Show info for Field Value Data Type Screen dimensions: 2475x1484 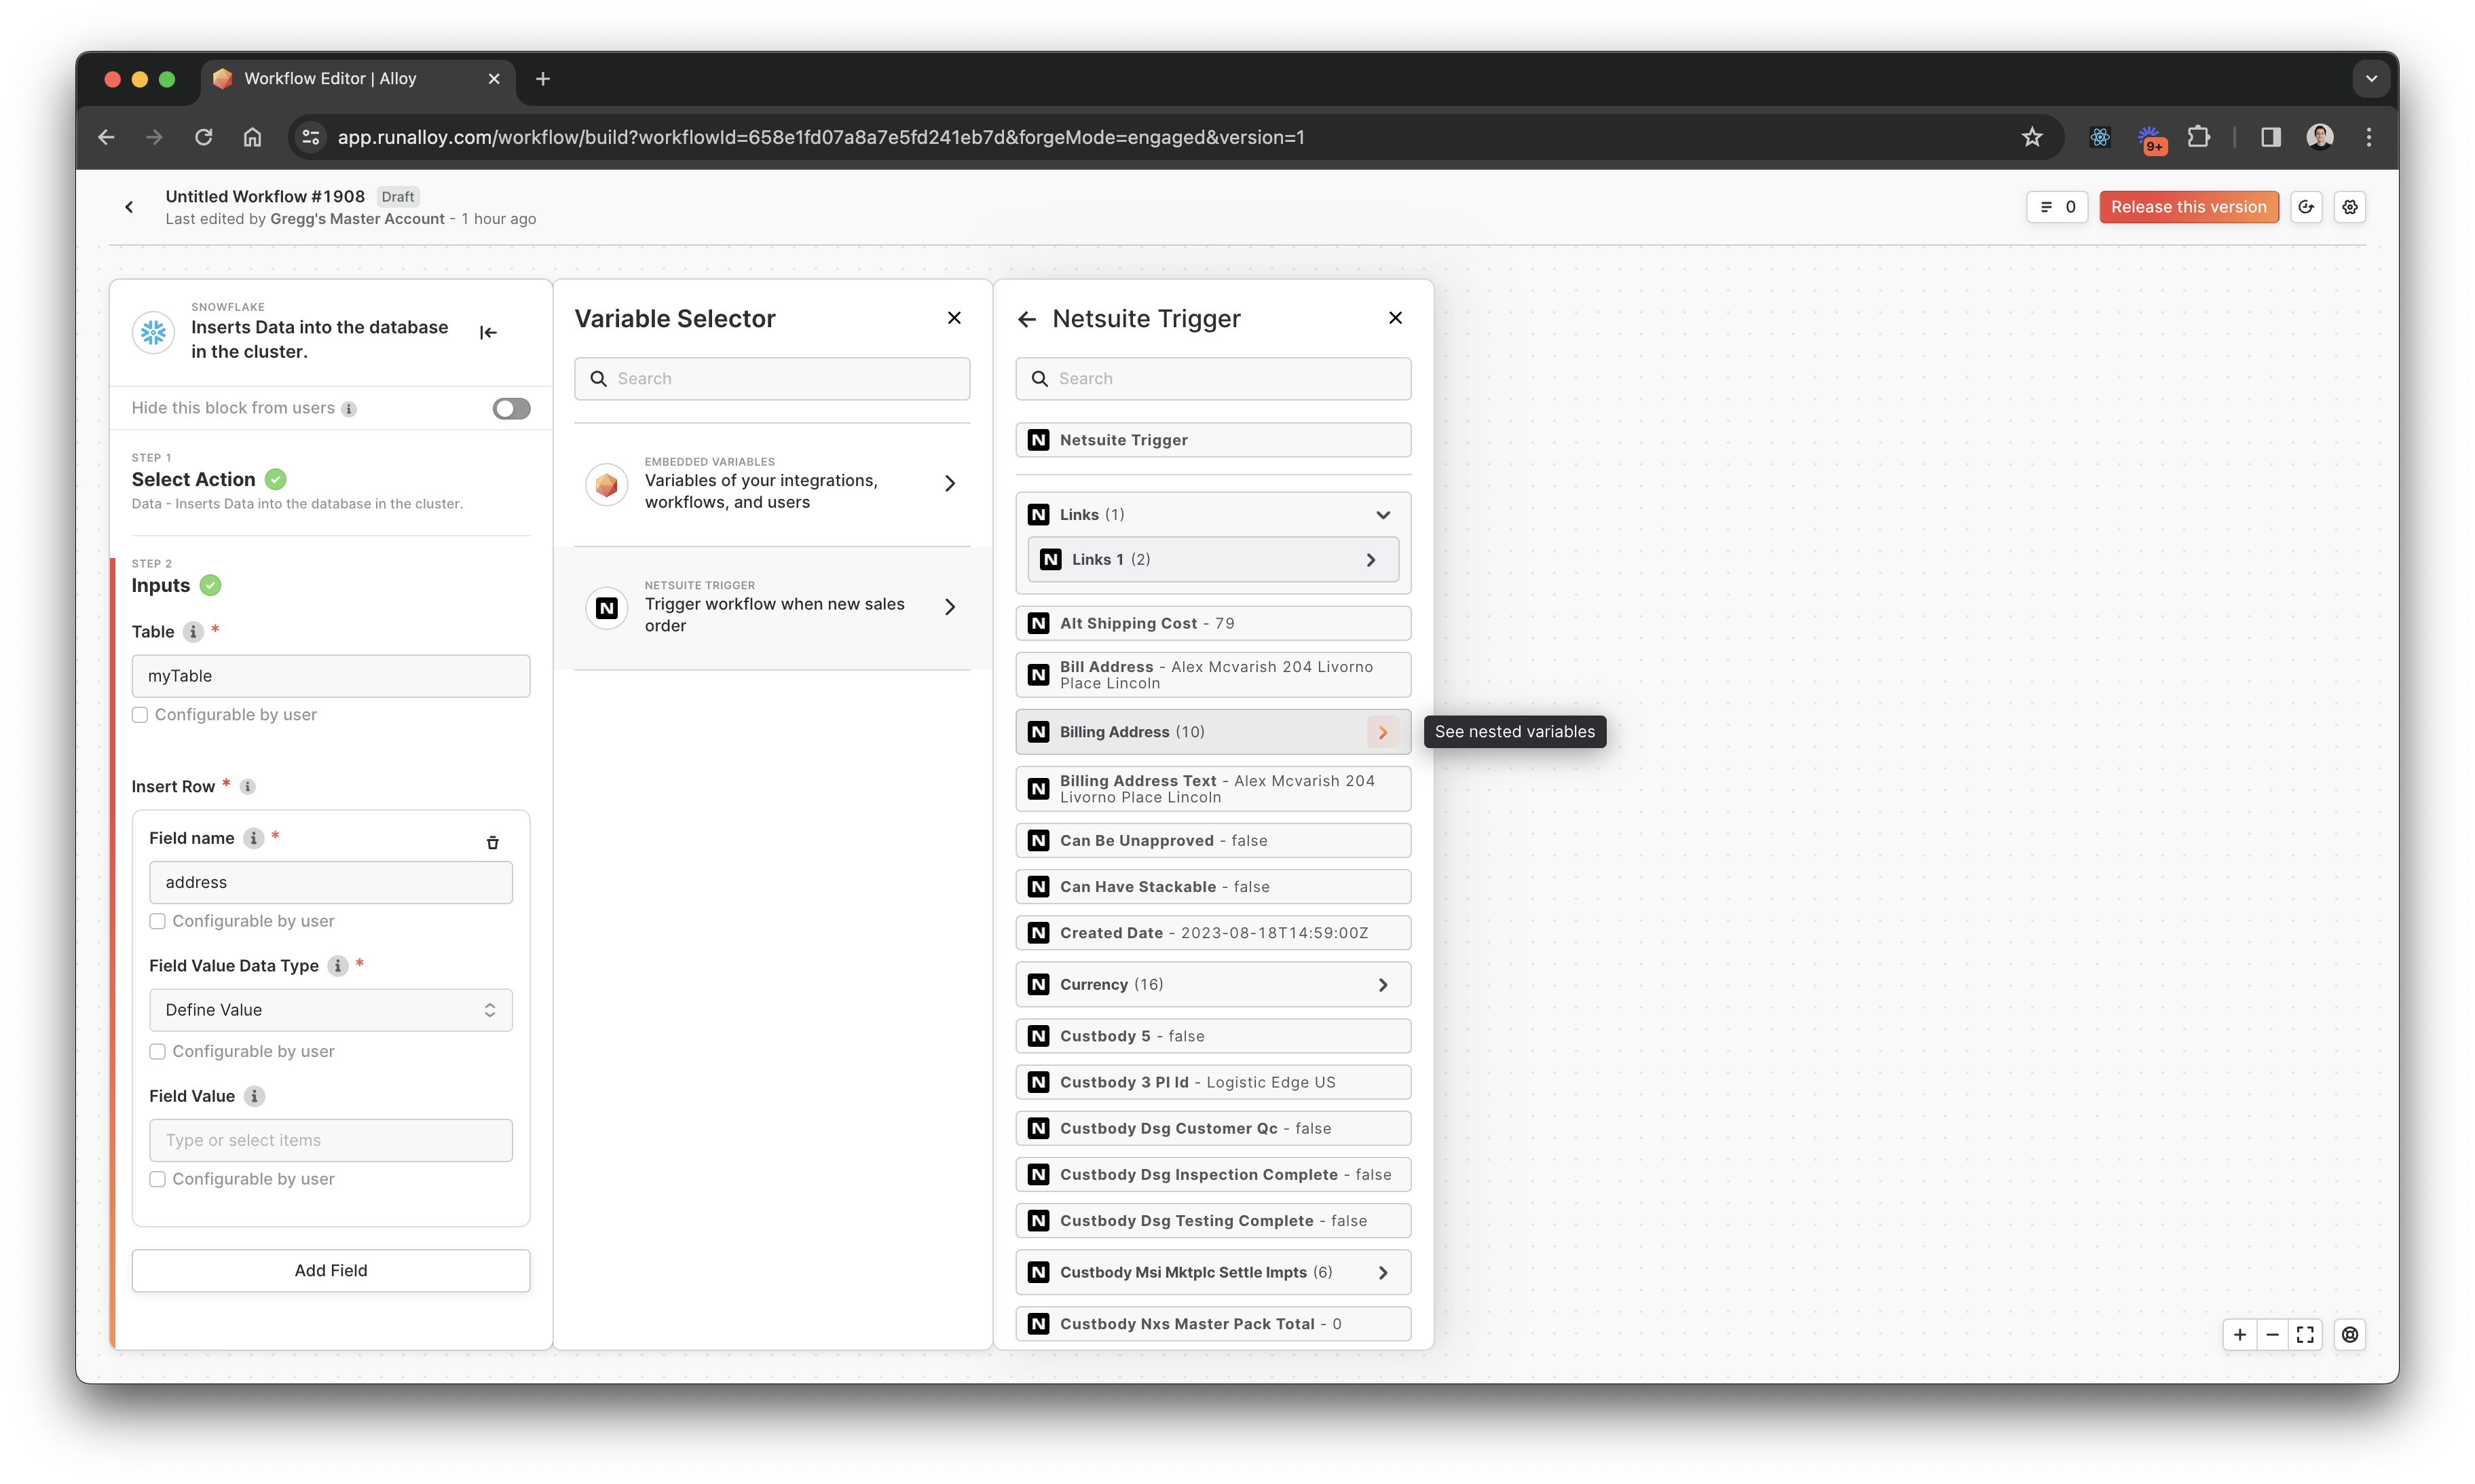[338, 966]
